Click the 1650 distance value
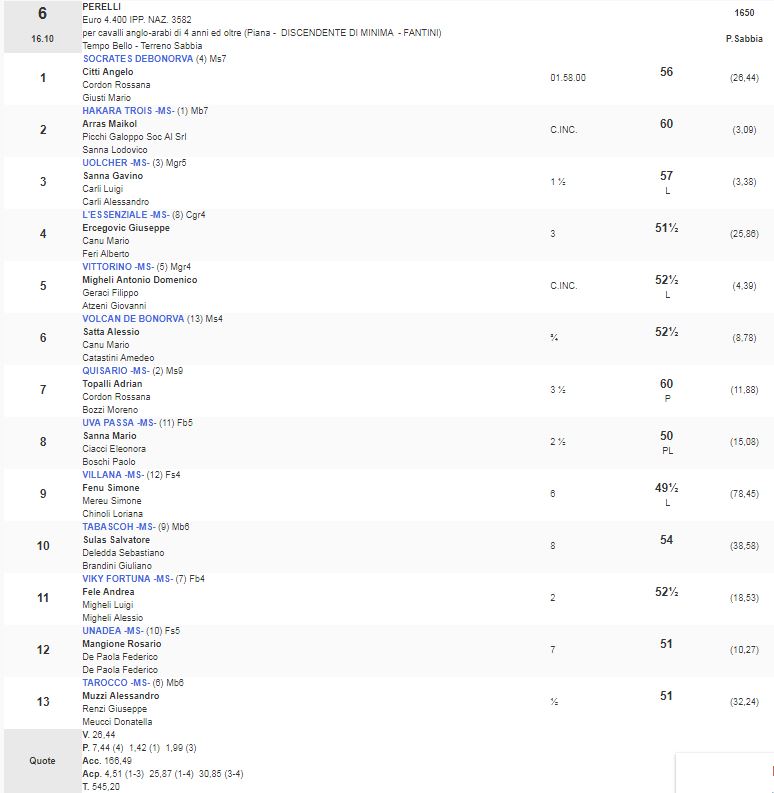774x793 pixels. (744, 14)
